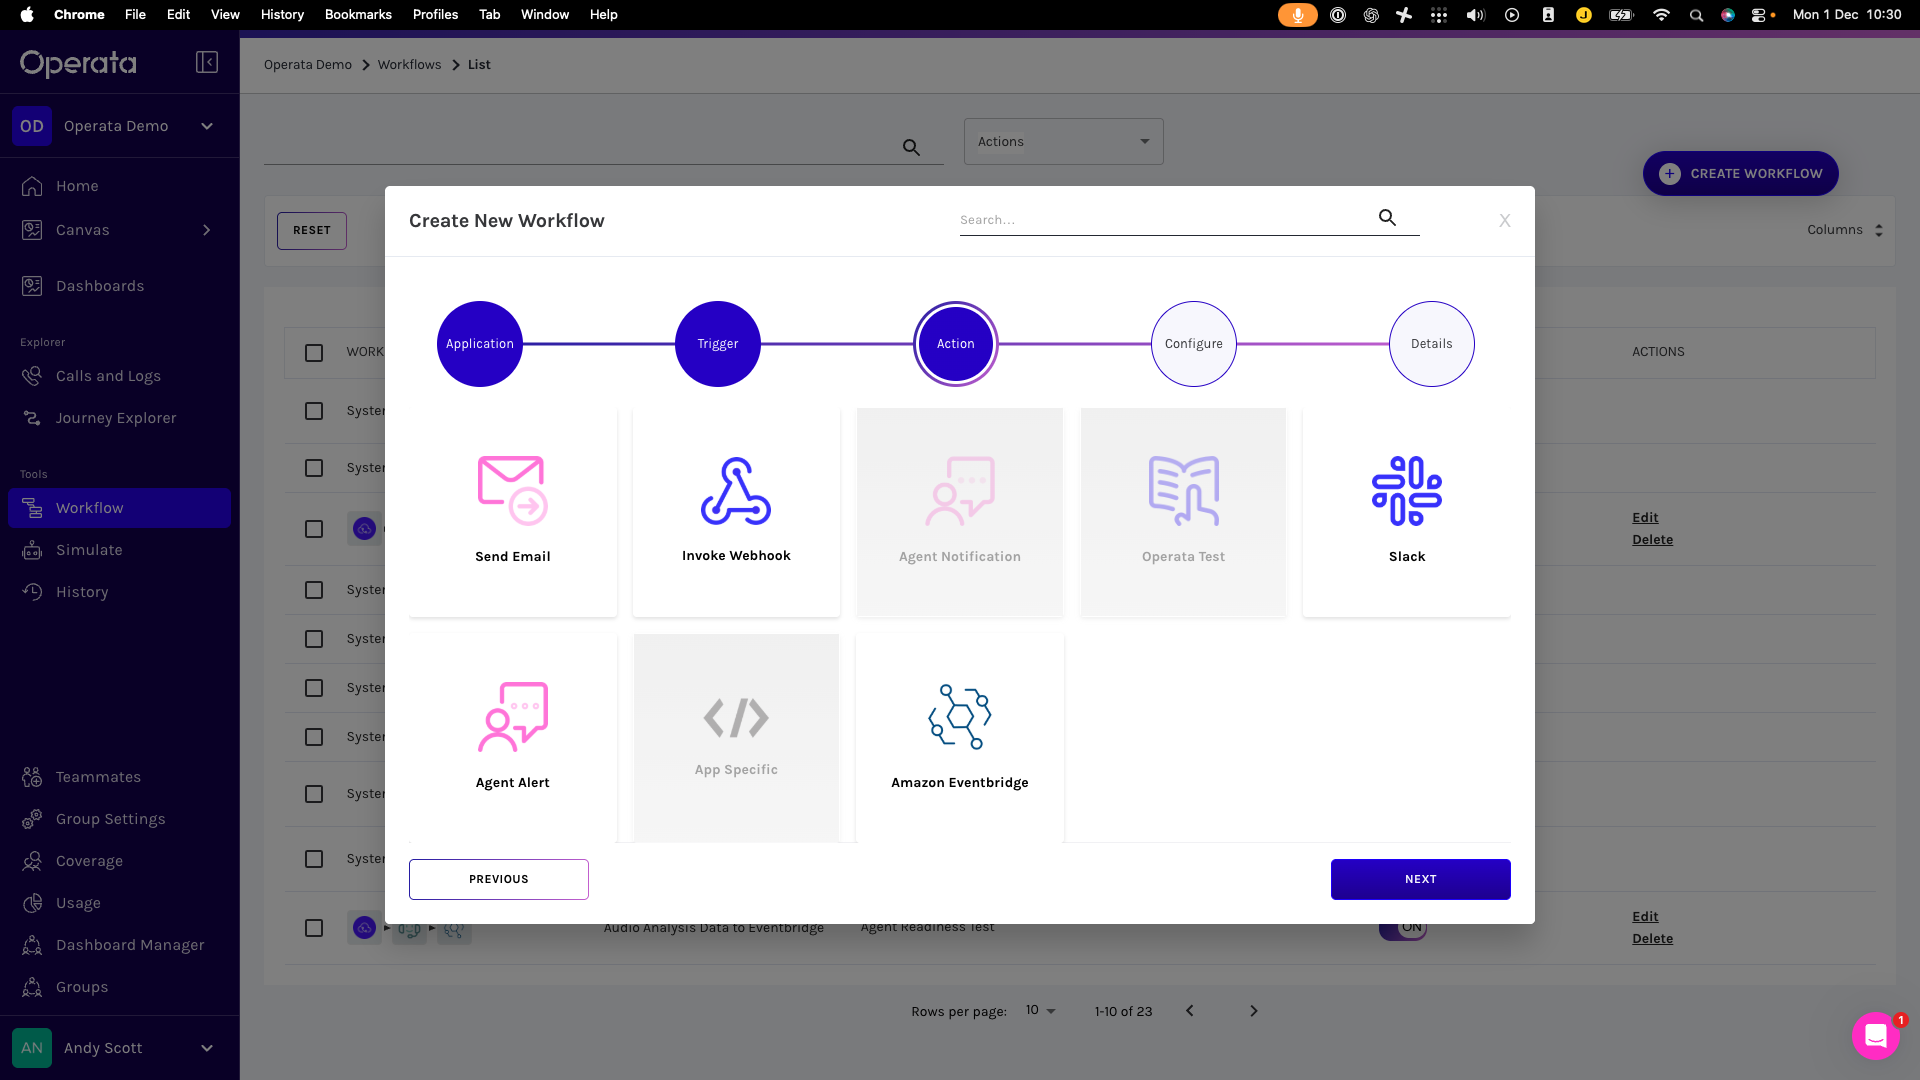This screenshot has height=1080, width=1920.
Task: Click the Operata Test card
Action: [1183, 512]
